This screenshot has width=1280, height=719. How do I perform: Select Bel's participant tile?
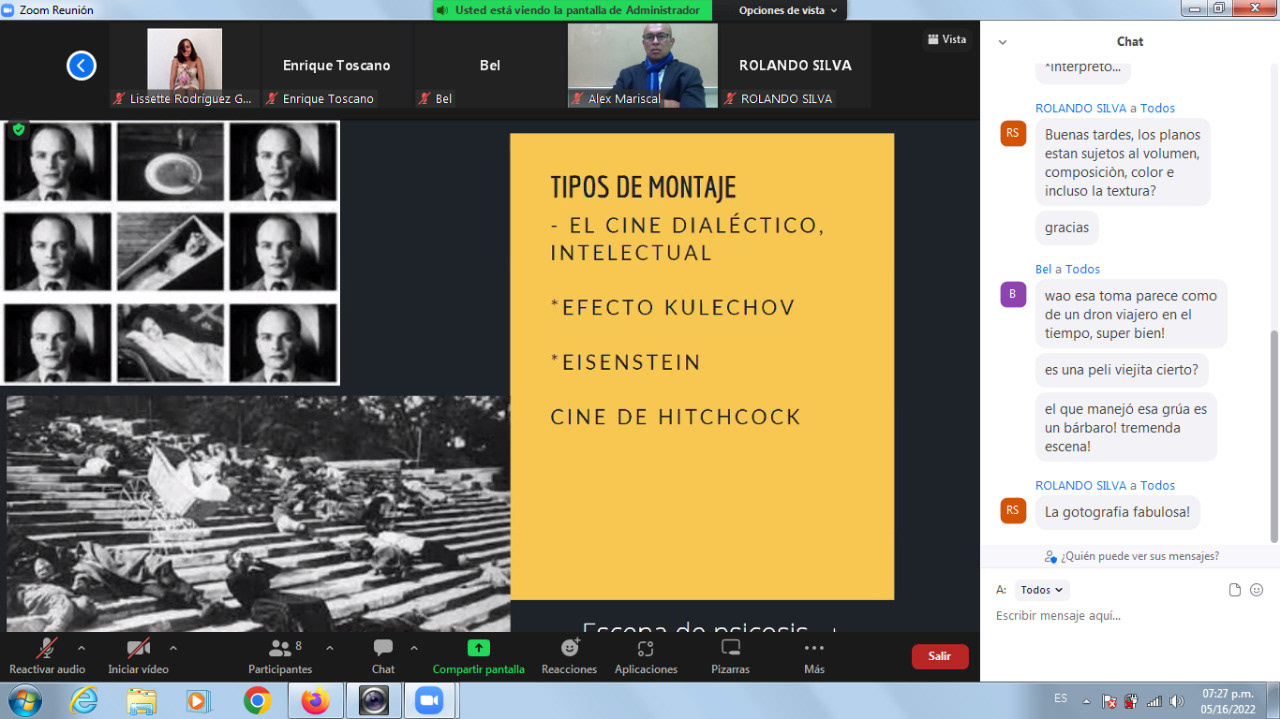(490, 66)
